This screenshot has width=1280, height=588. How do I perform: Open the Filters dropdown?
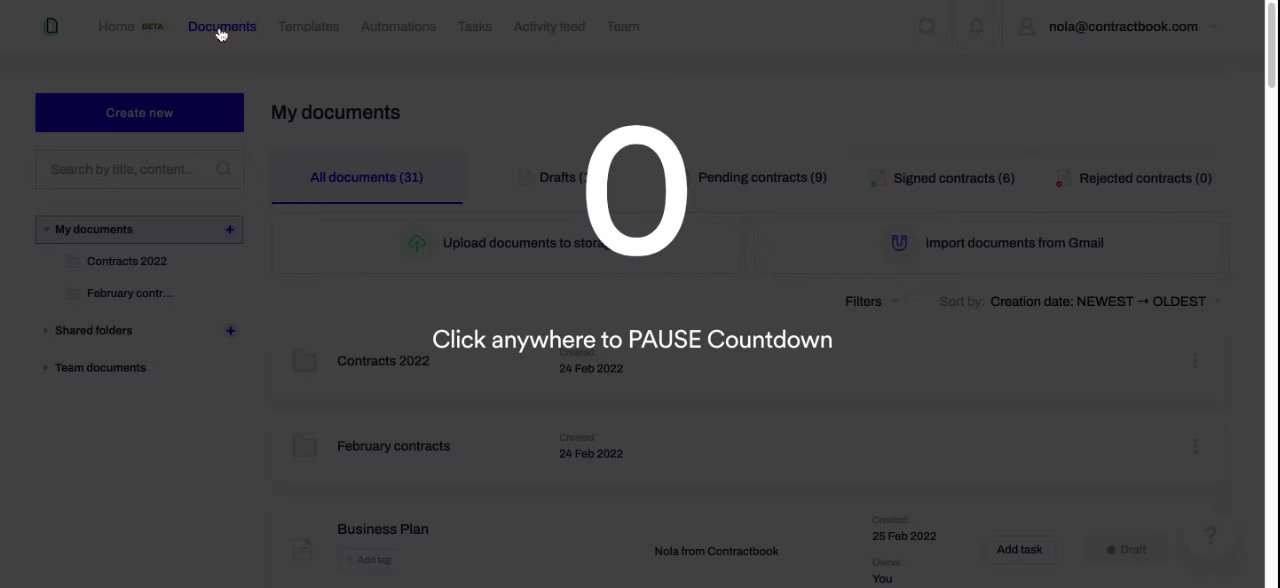tap(871, 301)
